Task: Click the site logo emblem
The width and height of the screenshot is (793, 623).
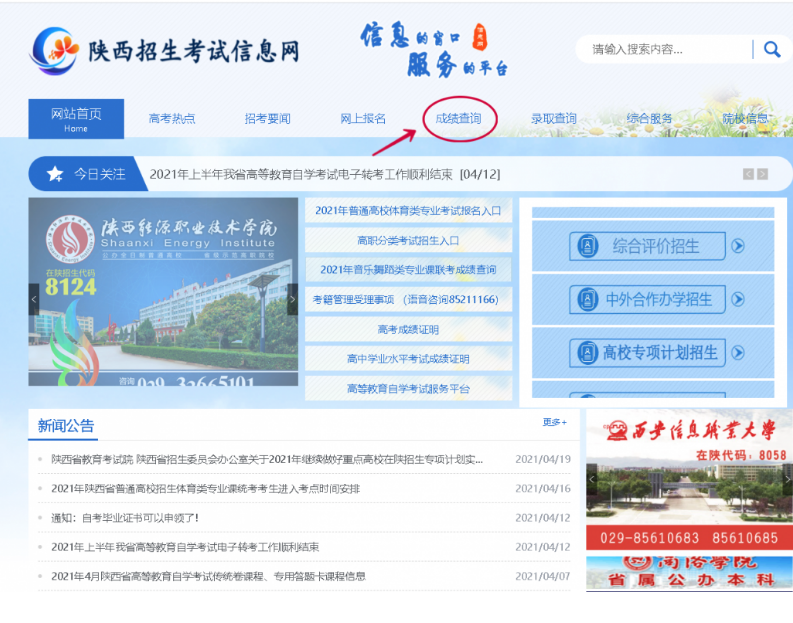Action: (x=55, y=50)
